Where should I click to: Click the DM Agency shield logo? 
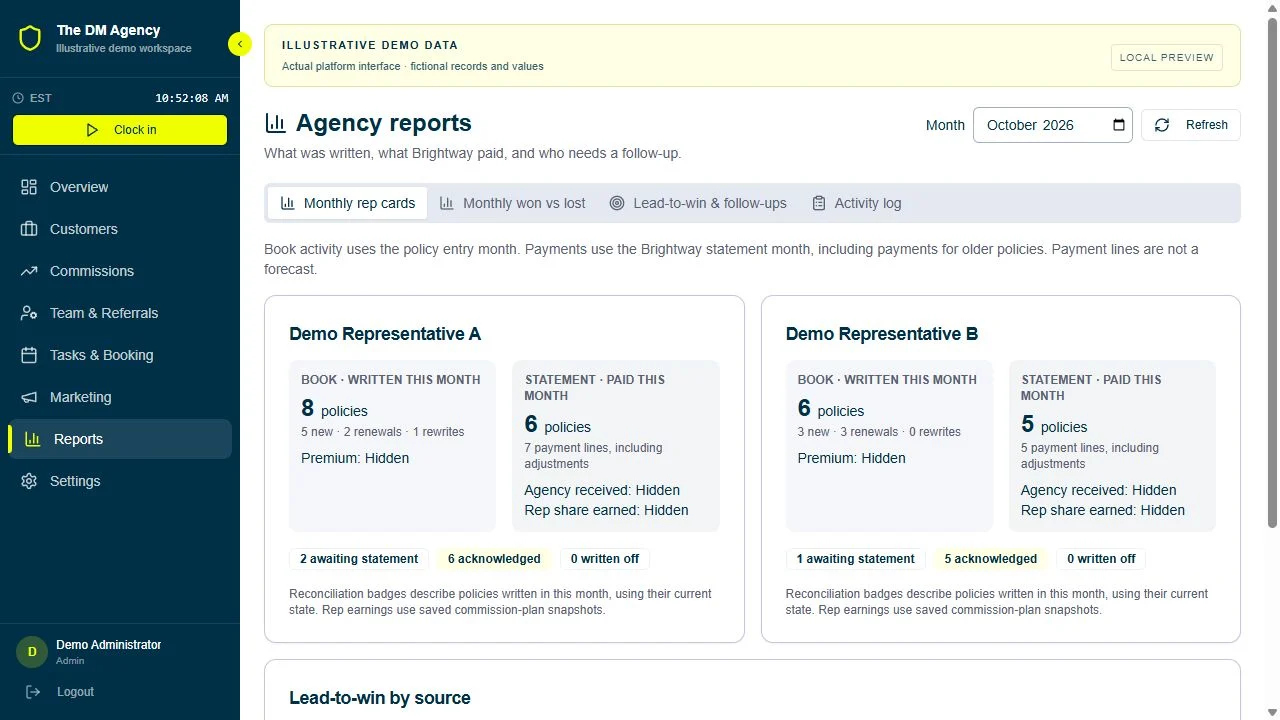click(30, 39)
